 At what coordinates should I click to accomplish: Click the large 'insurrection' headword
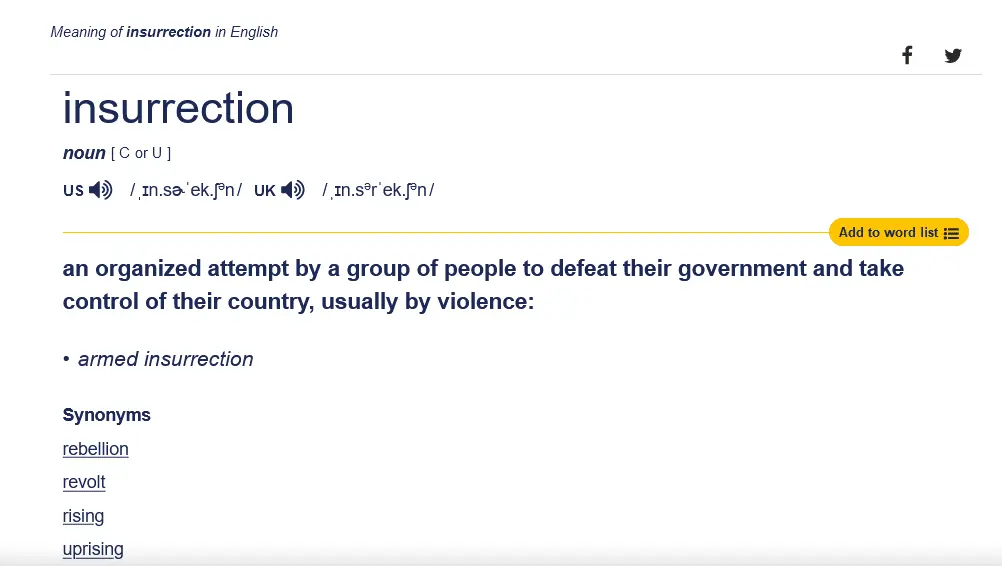pyautogui.click(x=178, y=108)
